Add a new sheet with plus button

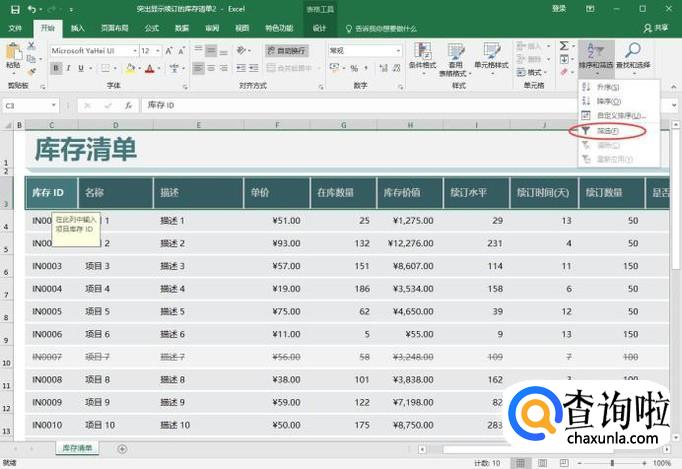[x=122, y=449]
